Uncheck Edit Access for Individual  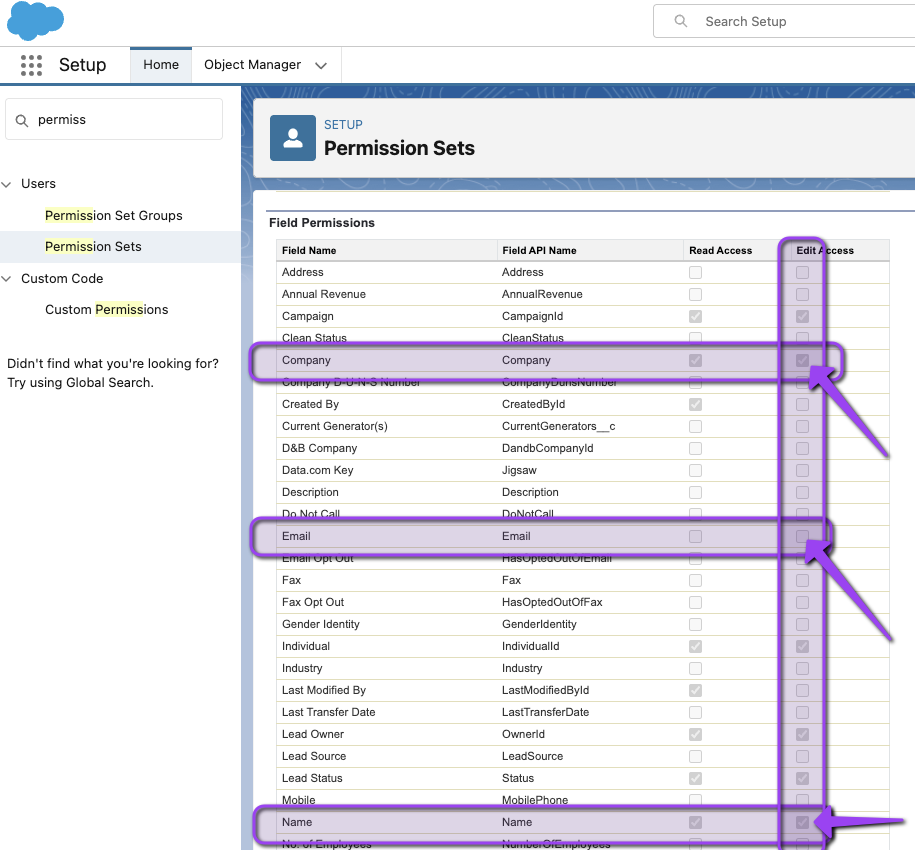point(802,646)
